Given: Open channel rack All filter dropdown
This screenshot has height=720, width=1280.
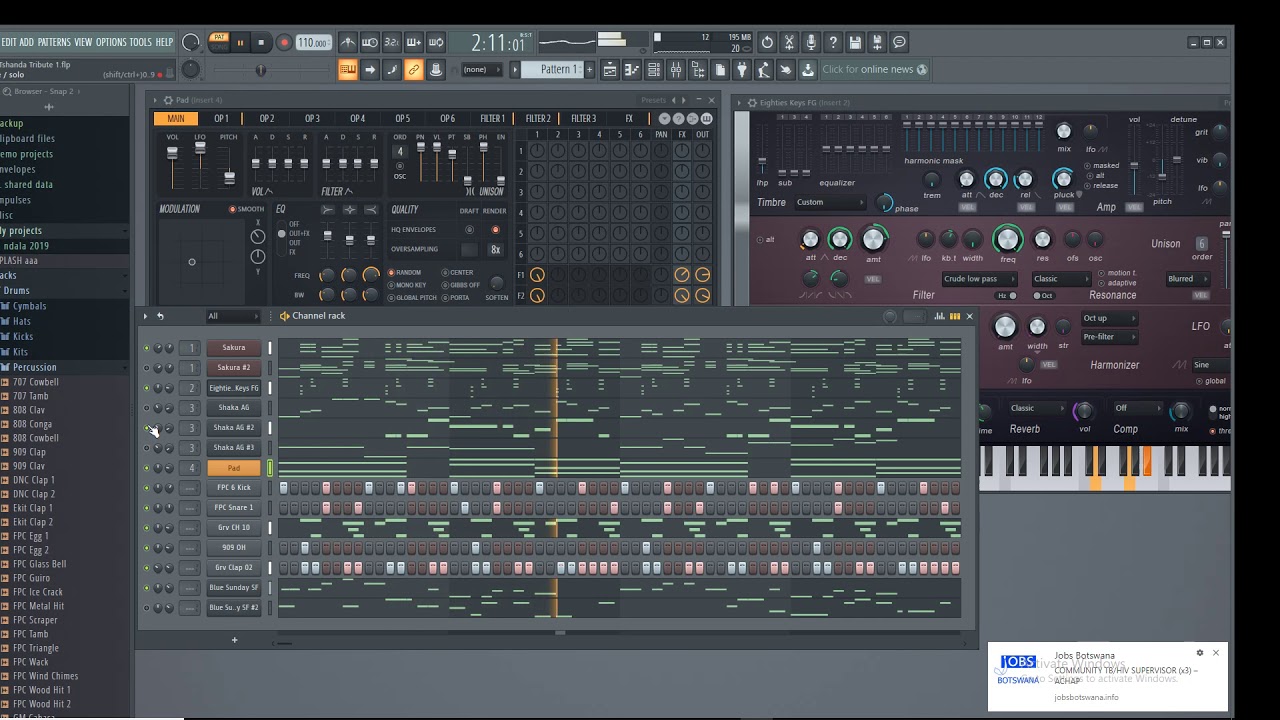Looking at the screenshot, I should click(232, 316).
